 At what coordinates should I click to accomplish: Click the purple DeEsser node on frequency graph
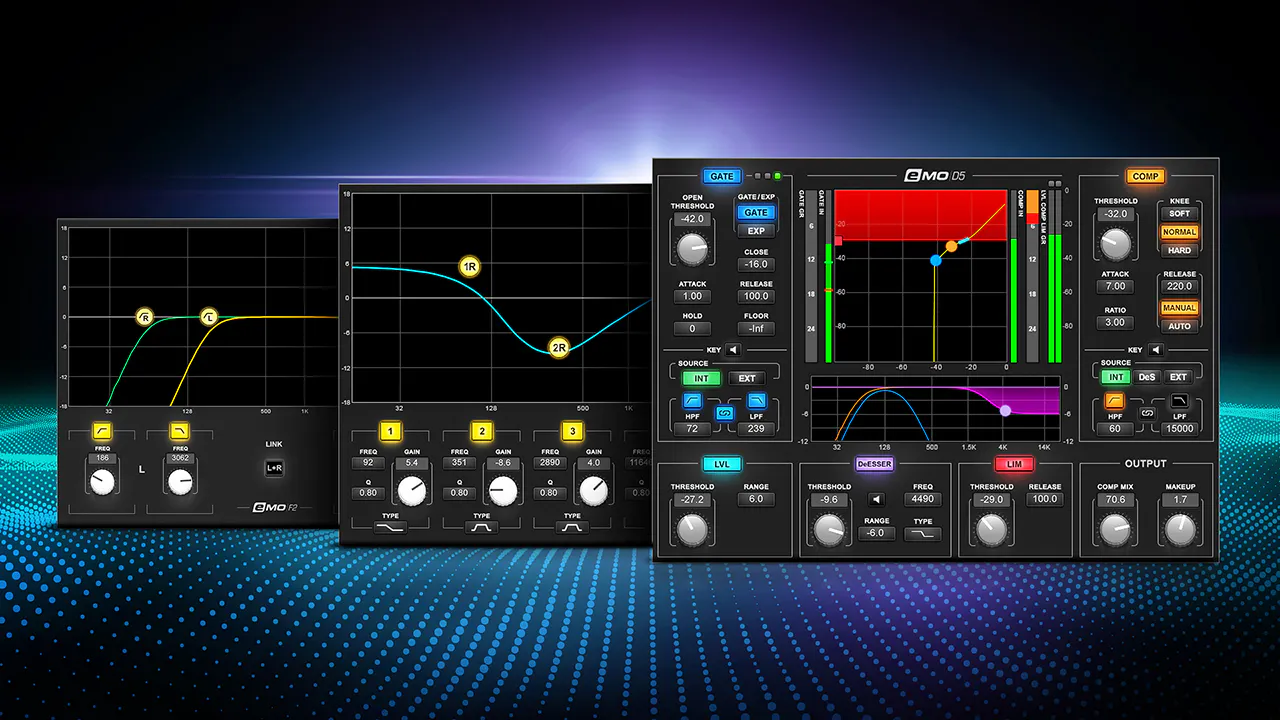(x=1005, y=410)
